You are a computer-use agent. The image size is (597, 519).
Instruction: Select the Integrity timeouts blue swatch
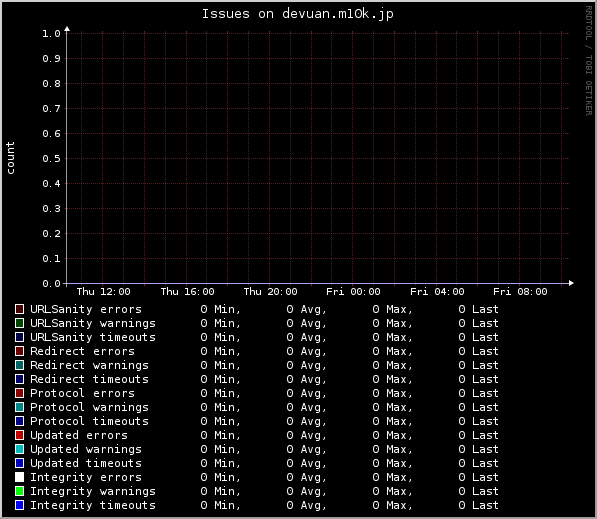coord(19,505)
